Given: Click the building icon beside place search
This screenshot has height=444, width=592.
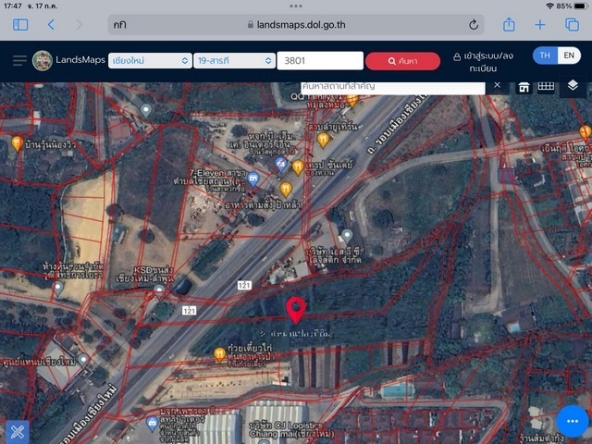Looking at the screenshot, I should [x=524, y=87].
